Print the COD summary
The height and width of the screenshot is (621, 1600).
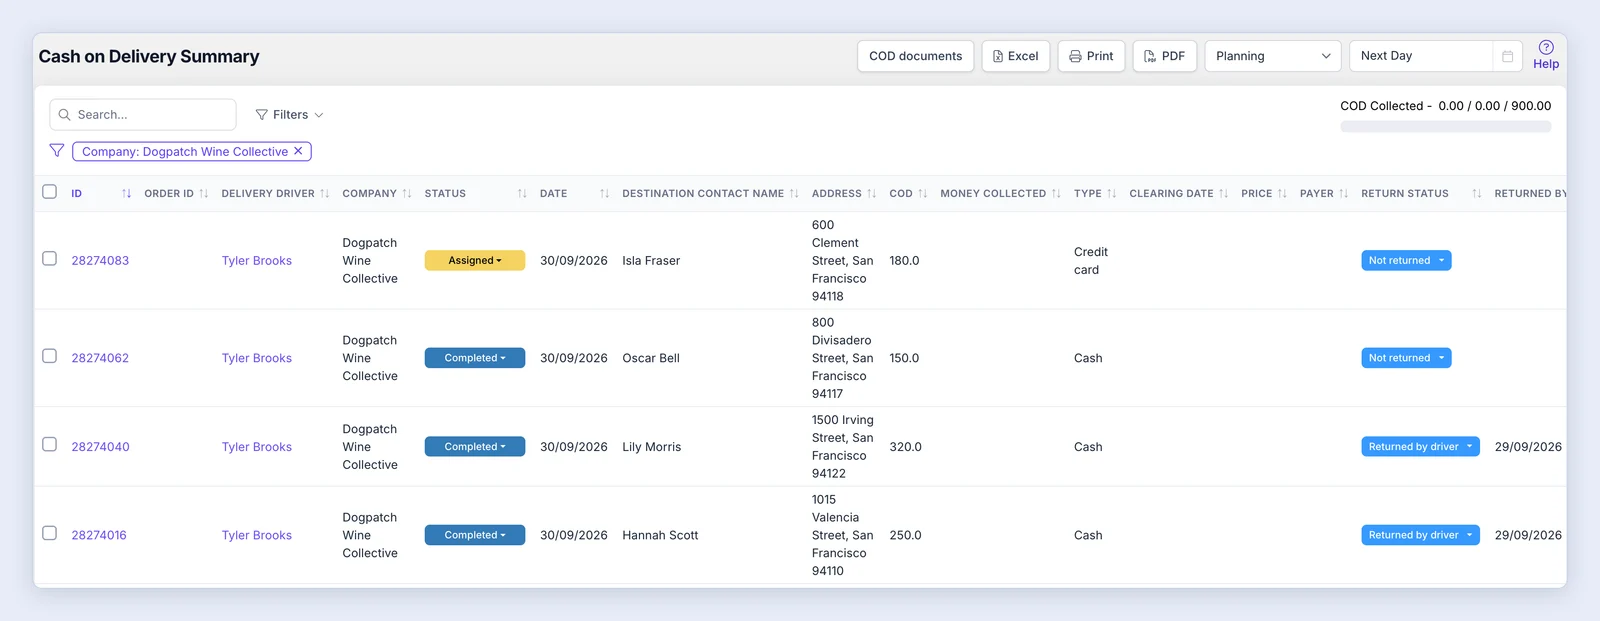click(1092, 56)
